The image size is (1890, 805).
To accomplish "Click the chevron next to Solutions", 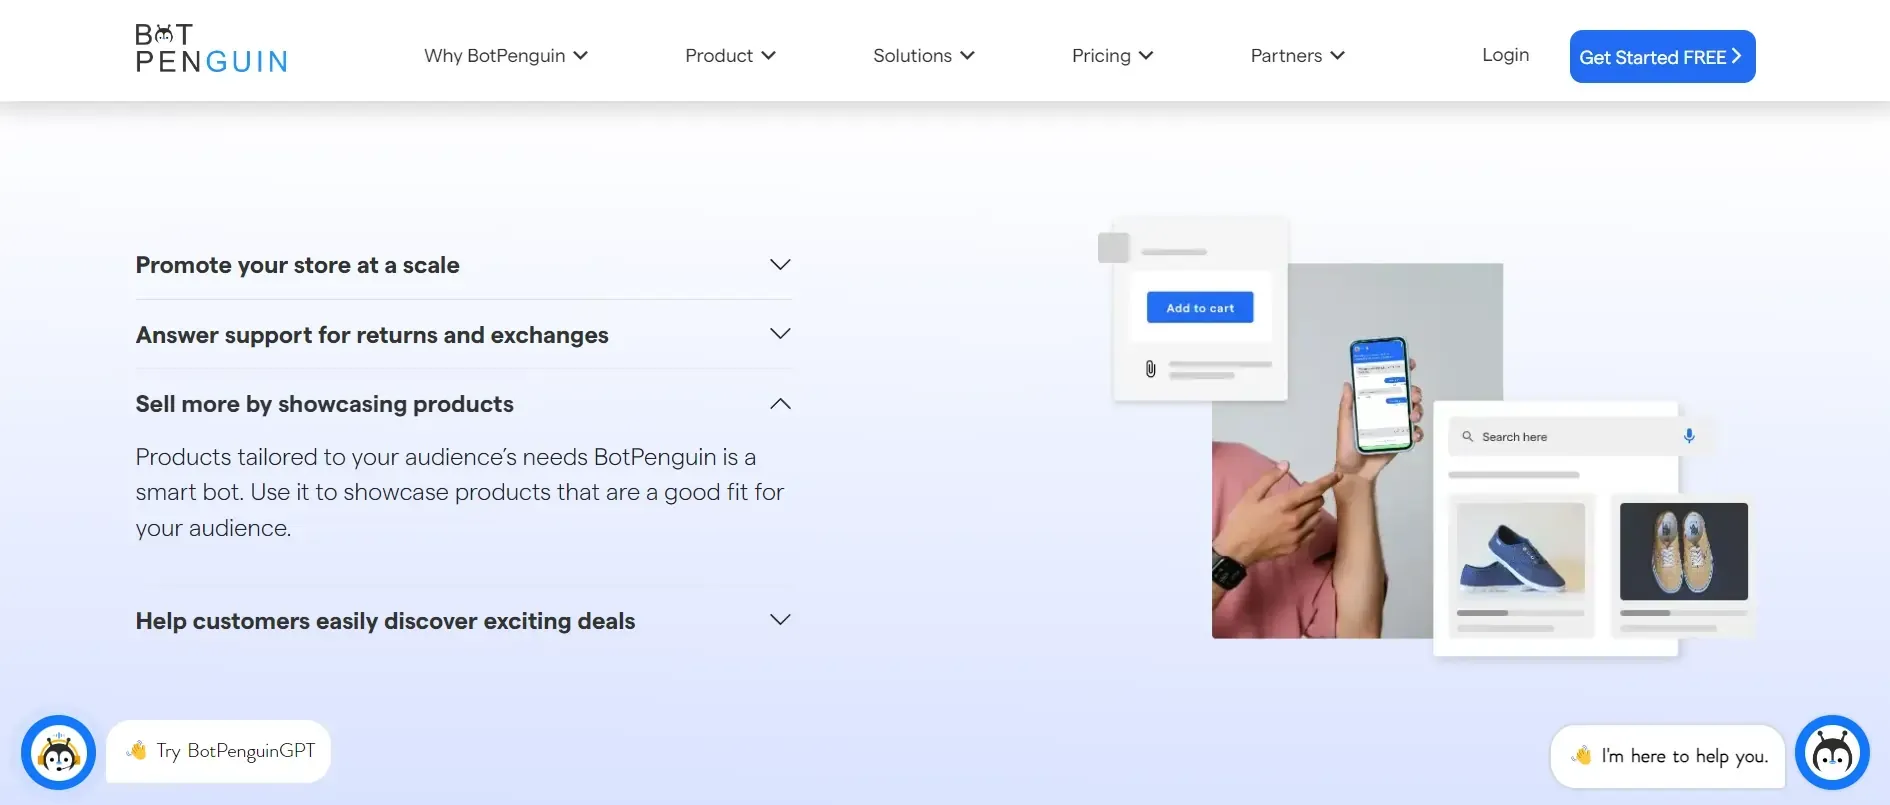I will coord(967,56).
